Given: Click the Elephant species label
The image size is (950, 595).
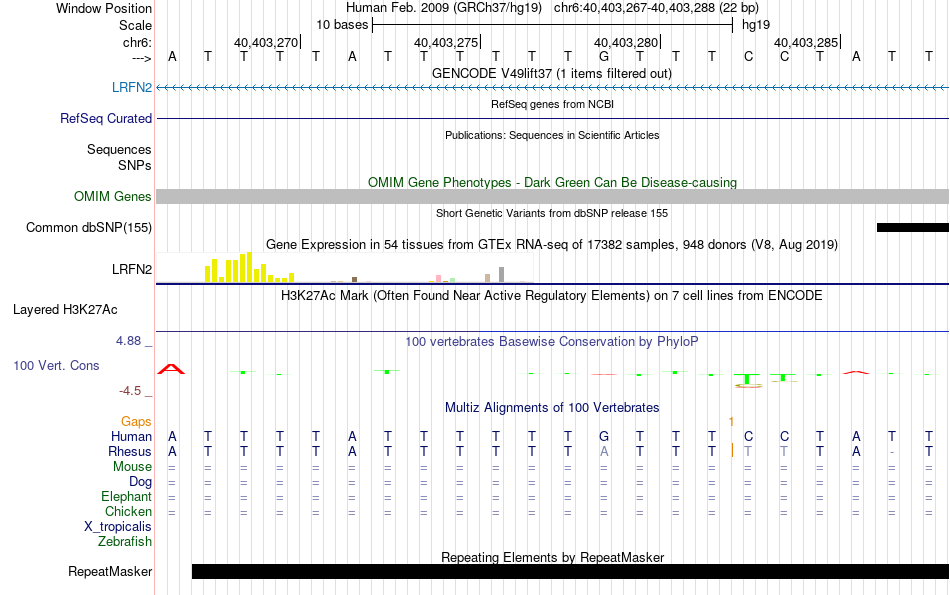Looking at the screenshot, I should pyautogui.click(x=126, y=496).
